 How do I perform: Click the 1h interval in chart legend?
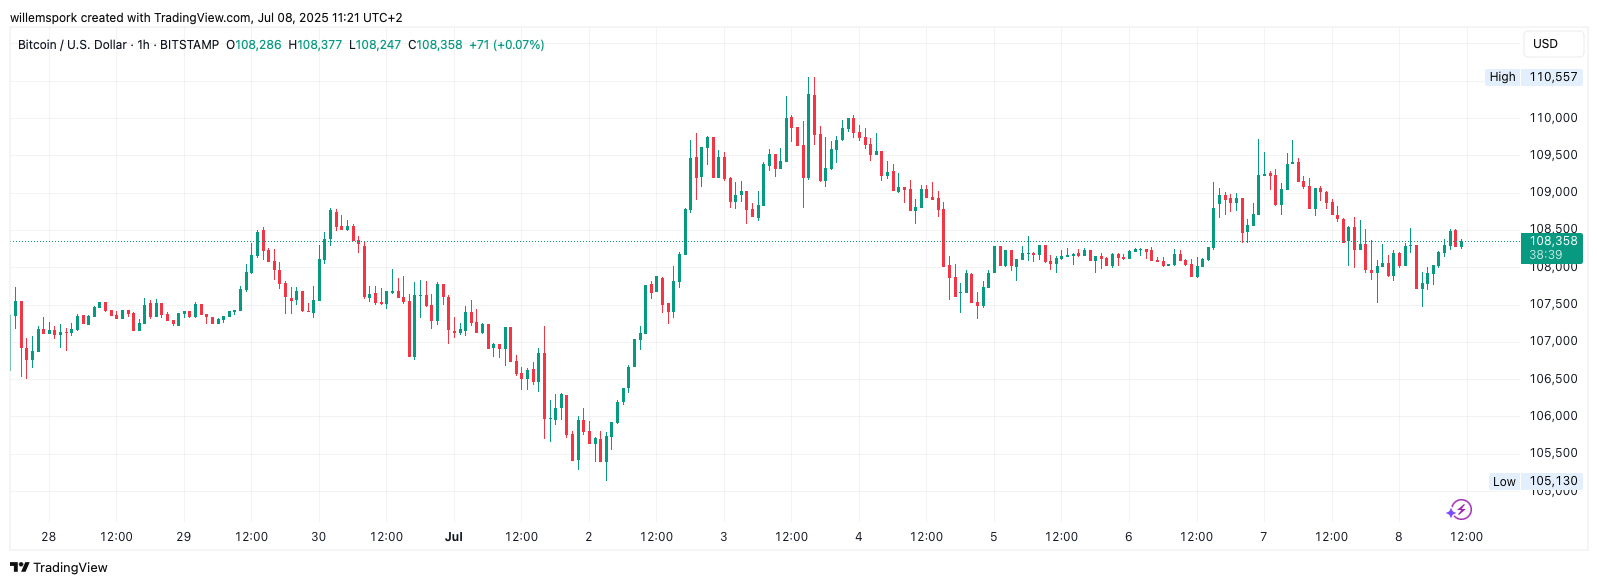click(x=143, y=45)
